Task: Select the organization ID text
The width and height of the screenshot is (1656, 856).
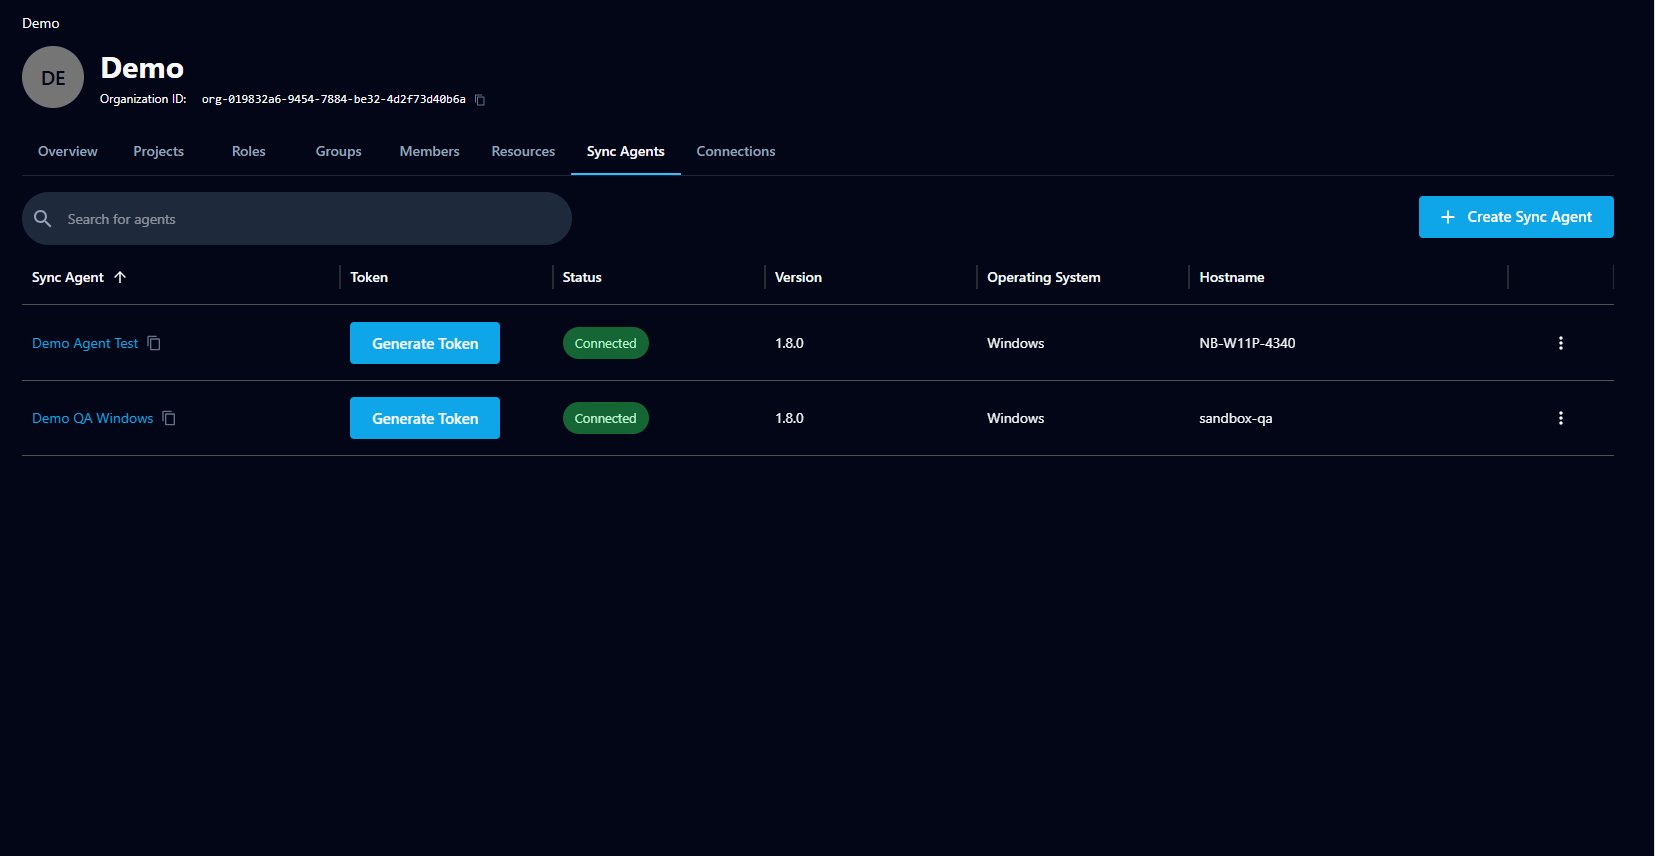Action: 334,99
